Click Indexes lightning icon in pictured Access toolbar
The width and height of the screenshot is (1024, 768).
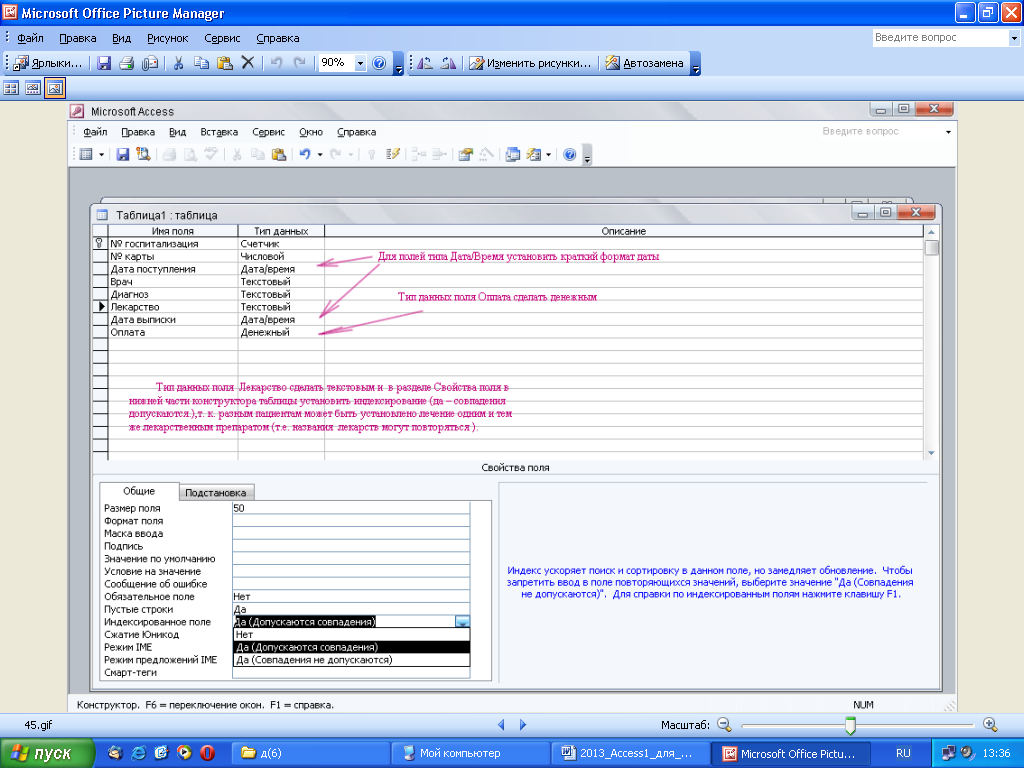click(392, 155)
